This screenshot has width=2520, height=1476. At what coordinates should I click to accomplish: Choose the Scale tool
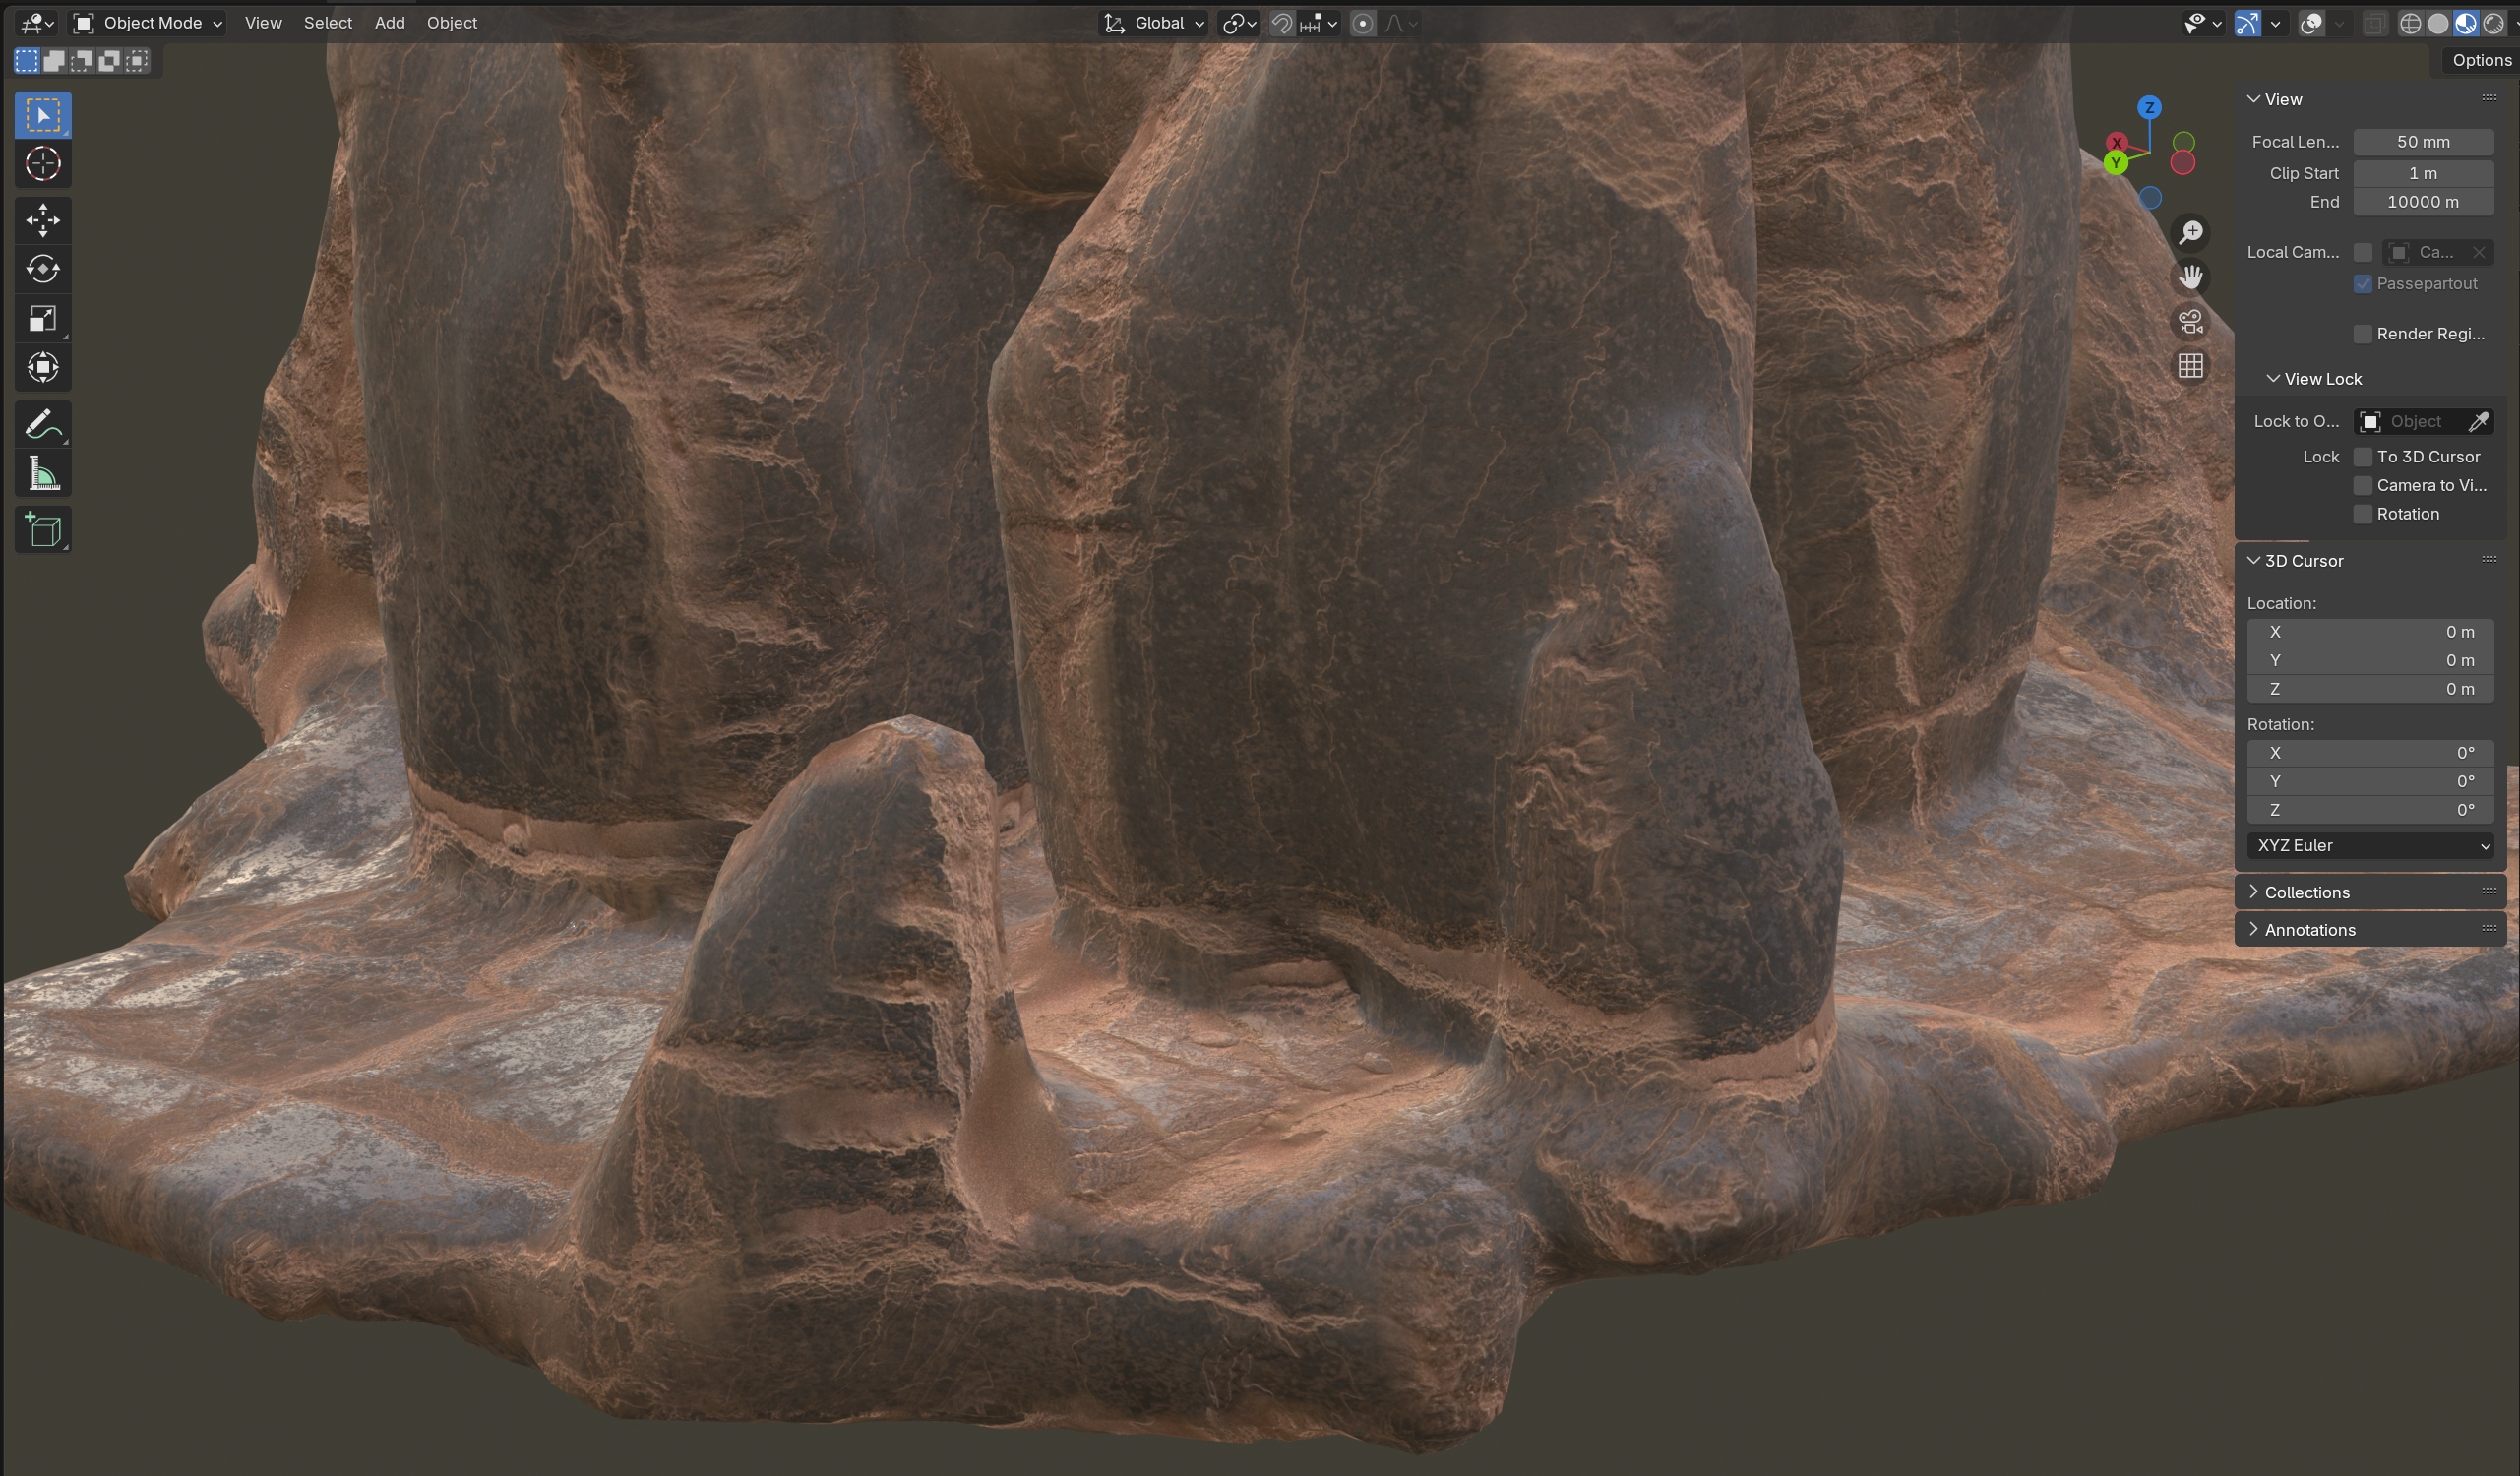click(x=42, y=318)
